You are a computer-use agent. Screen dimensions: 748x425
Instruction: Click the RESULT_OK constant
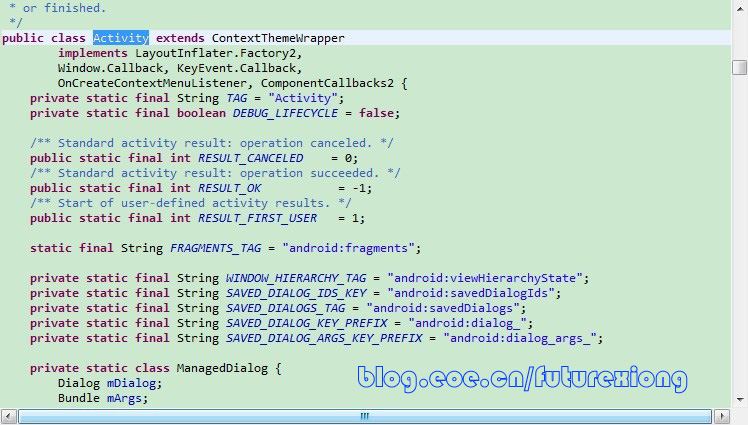pyautogui.click(x=229, y=188)
